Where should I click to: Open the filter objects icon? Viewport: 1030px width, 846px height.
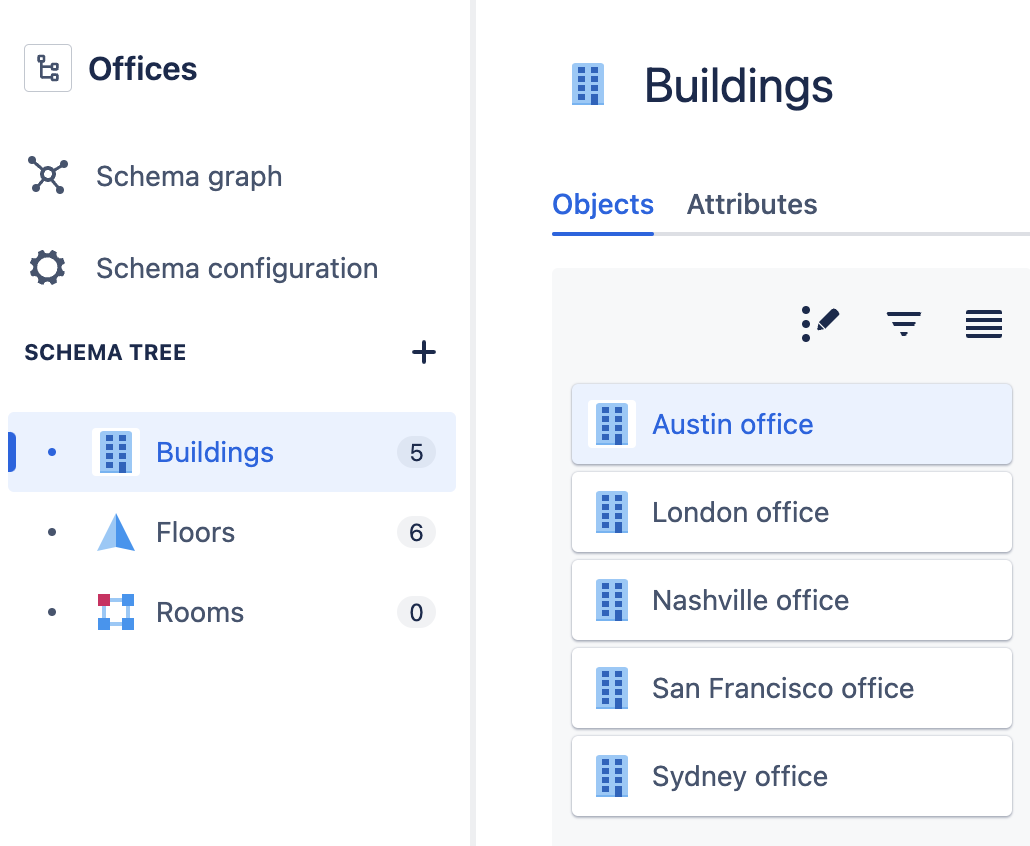coord(904,324)
